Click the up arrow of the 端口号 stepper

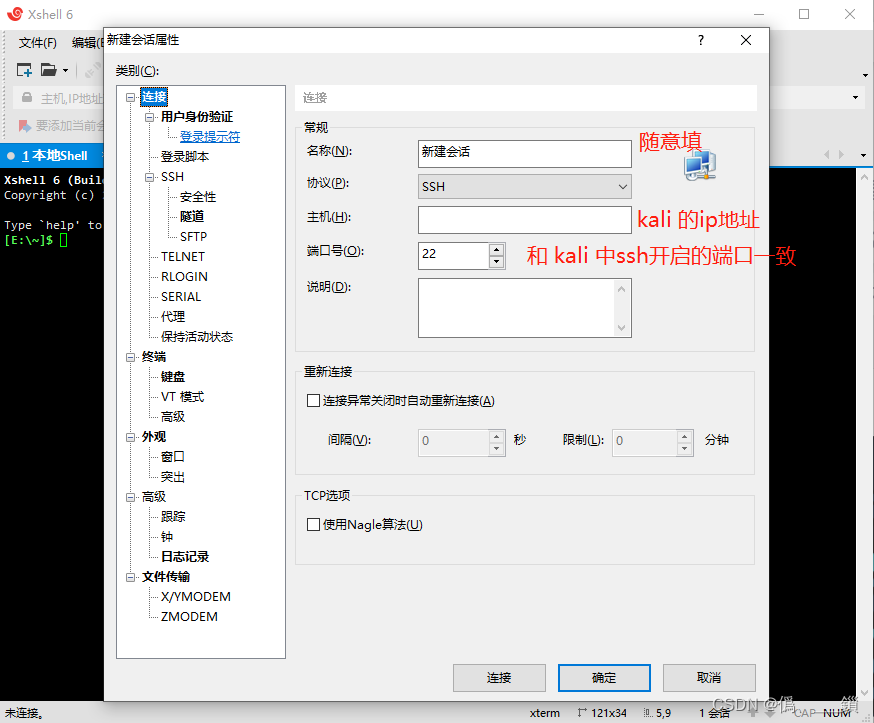pyautogui.click(x=496, y=250)
